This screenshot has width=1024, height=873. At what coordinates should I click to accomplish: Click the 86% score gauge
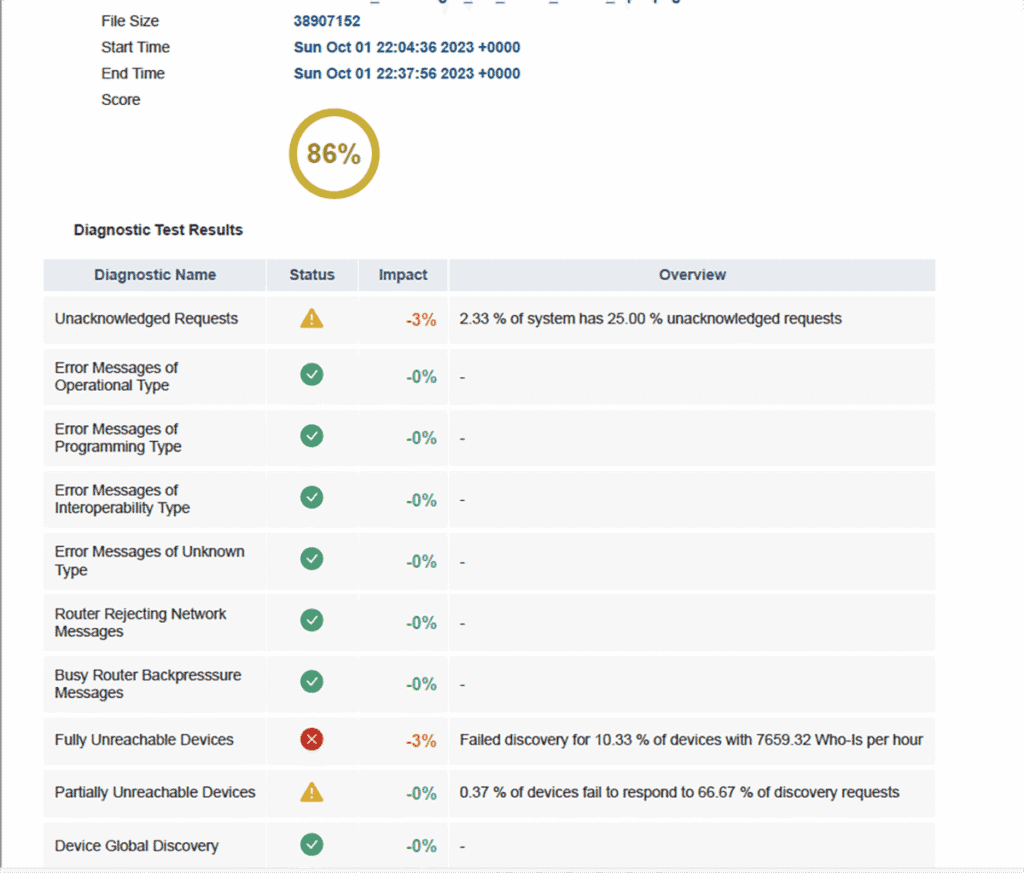334,154
